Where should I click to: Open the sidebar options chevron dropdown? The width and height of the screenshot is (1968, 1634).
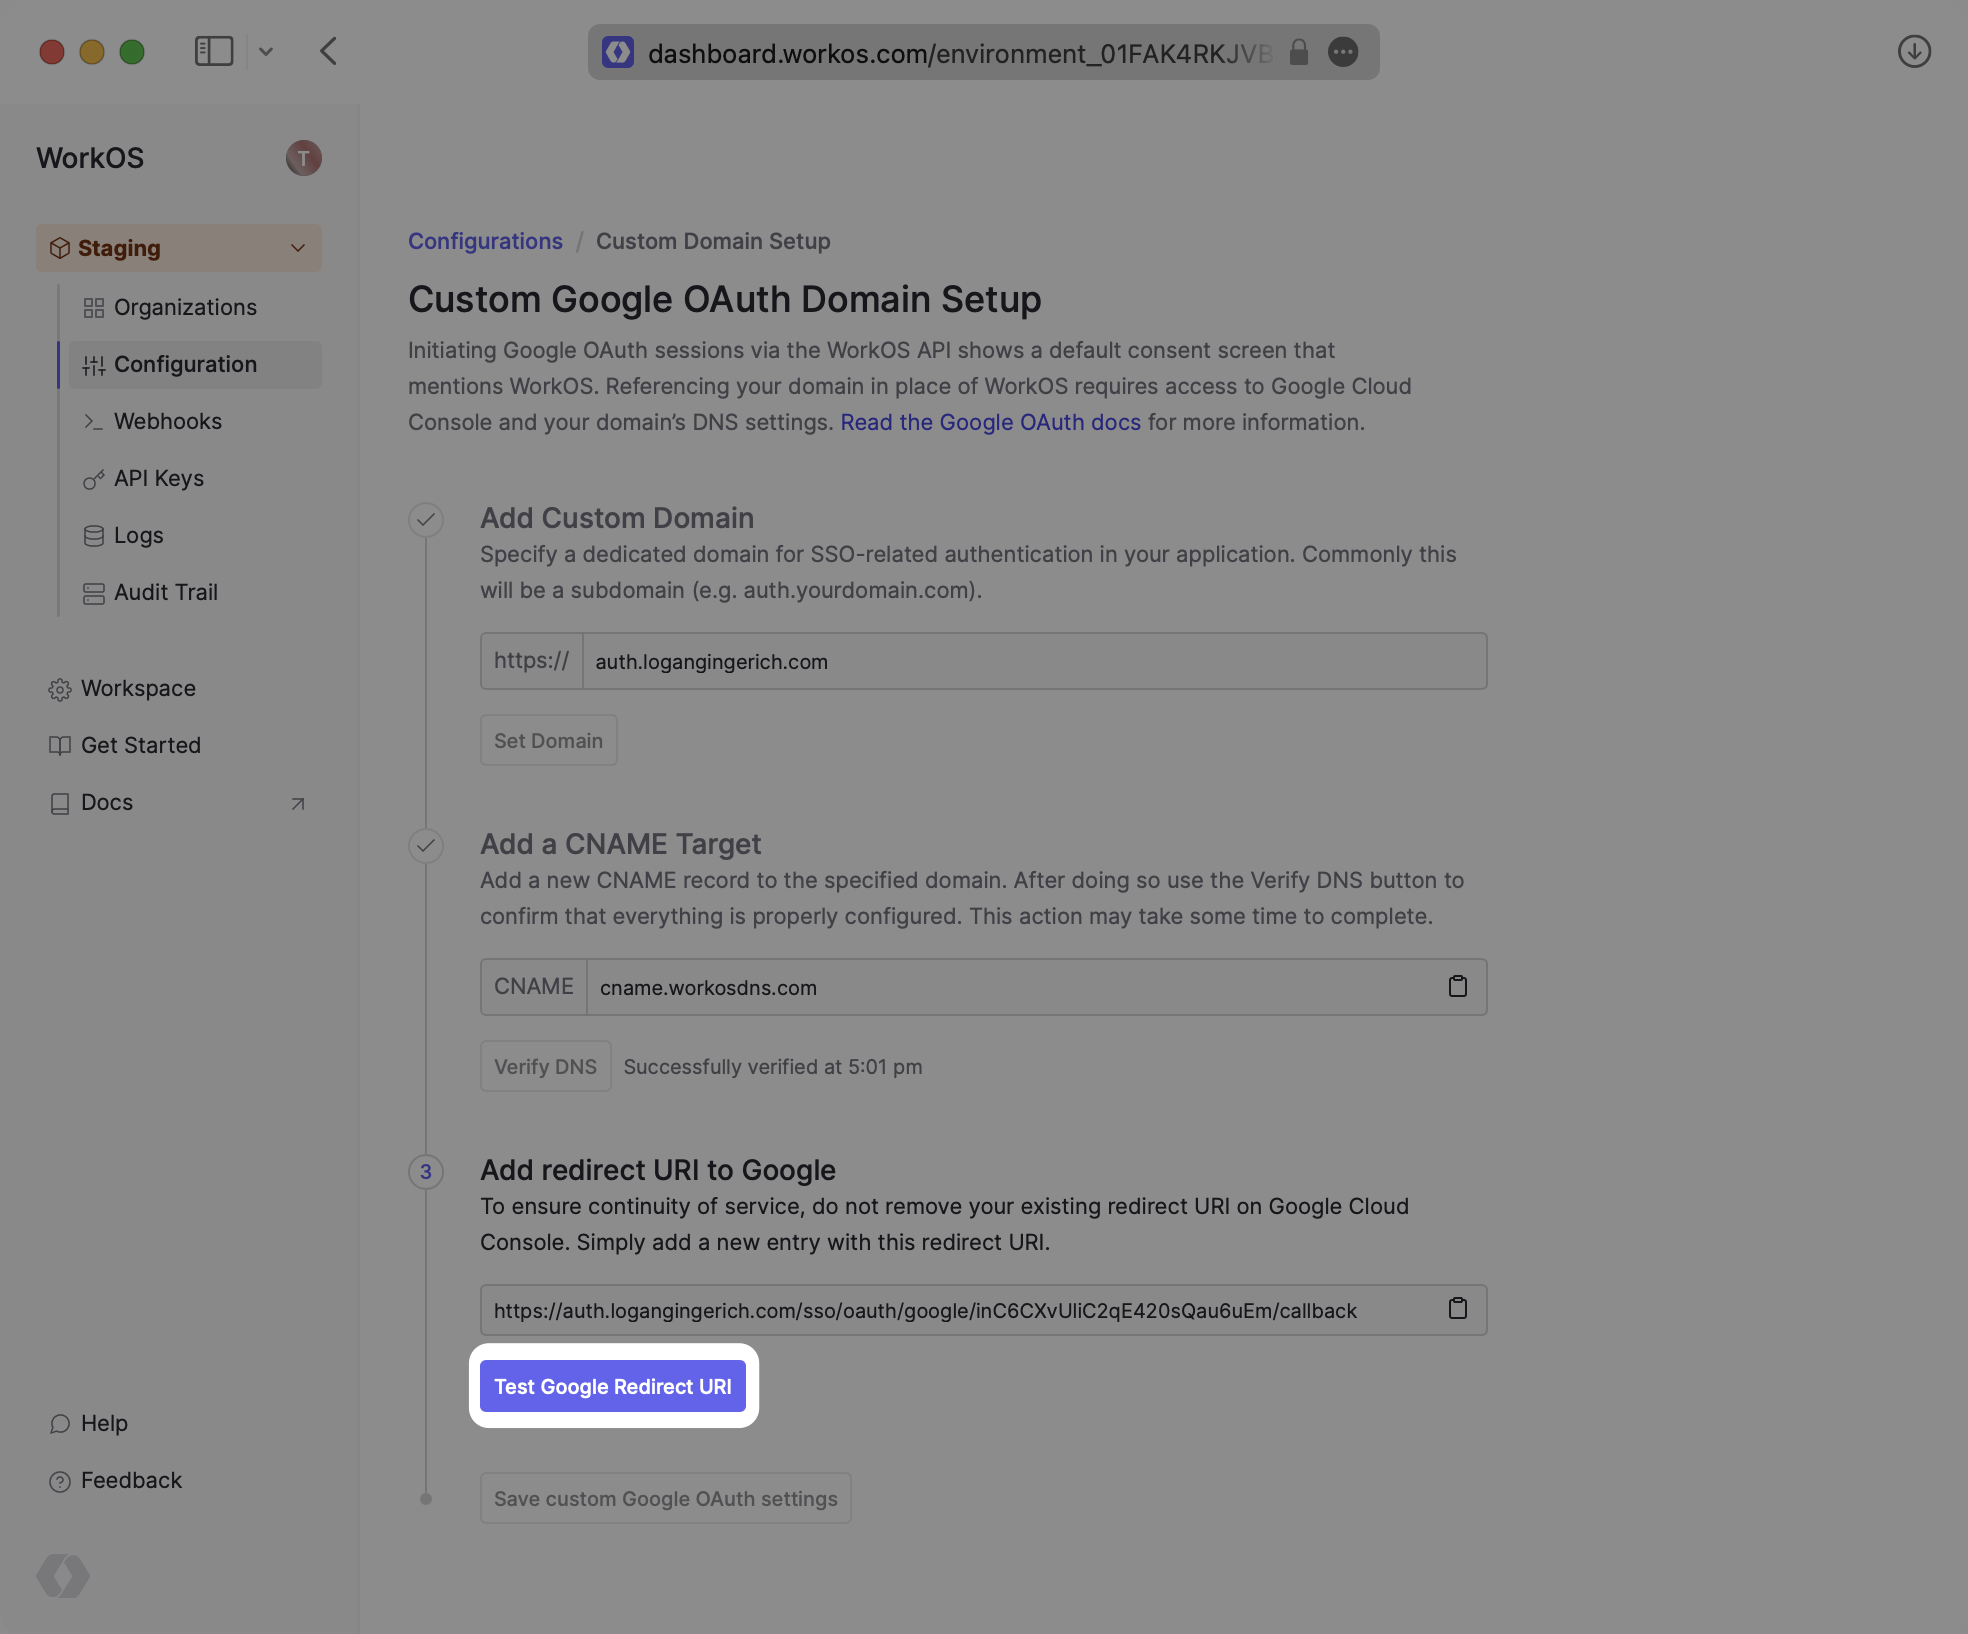click(266, 51)
